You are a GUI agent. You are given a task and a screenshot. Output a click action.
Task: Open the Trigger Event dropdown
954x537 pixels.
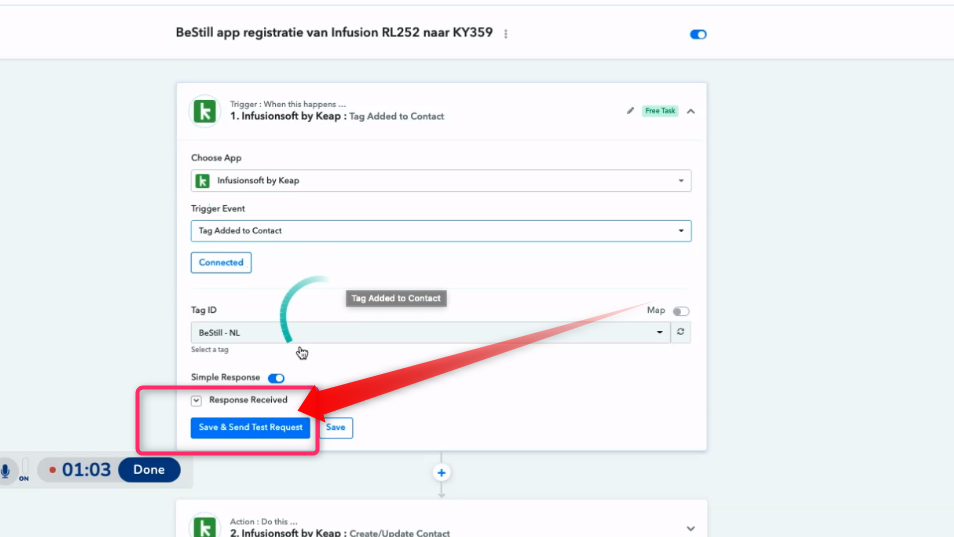[440, 231]
